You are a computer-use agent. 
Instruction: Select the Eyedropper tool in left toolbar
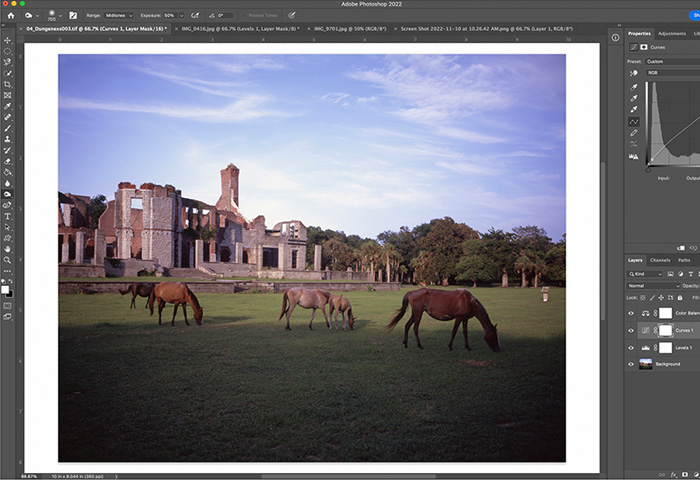(x=8, y=106)
